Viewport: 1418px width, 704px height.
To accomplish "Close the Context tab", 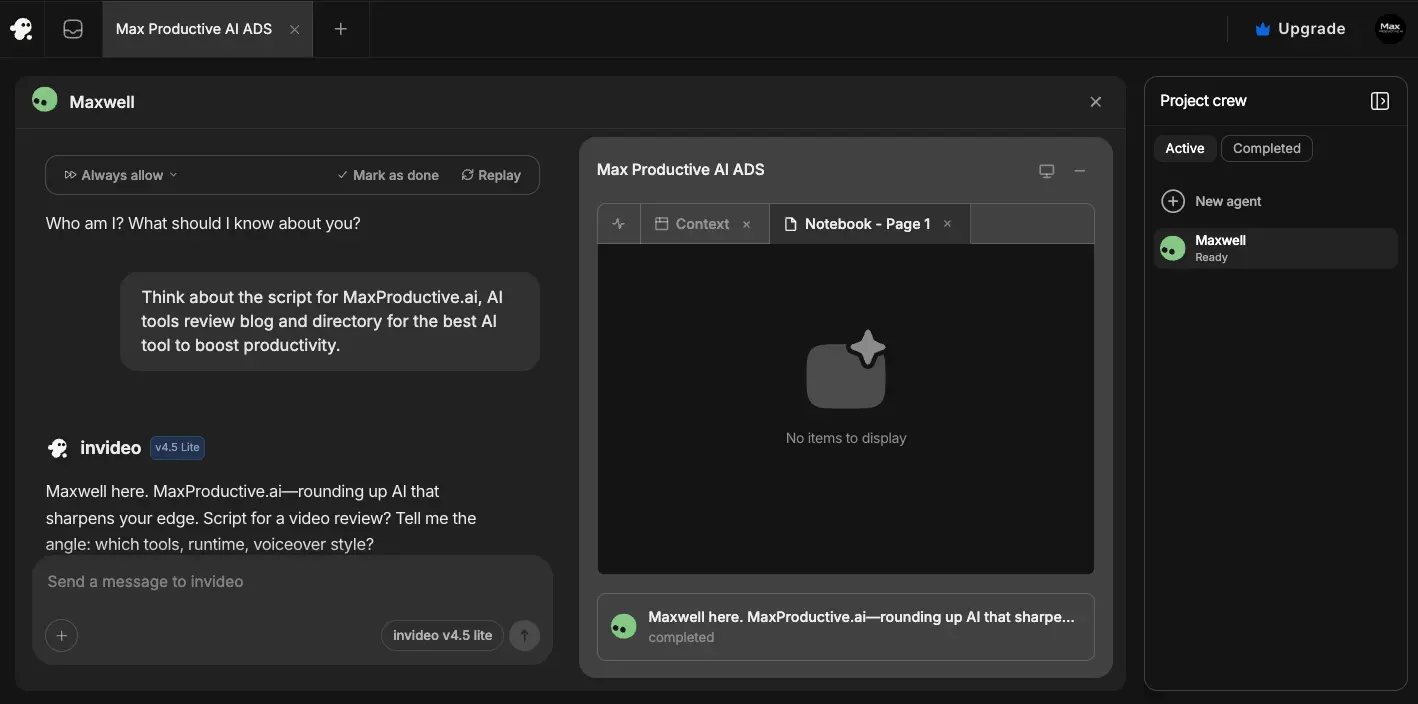I will 746,224.
